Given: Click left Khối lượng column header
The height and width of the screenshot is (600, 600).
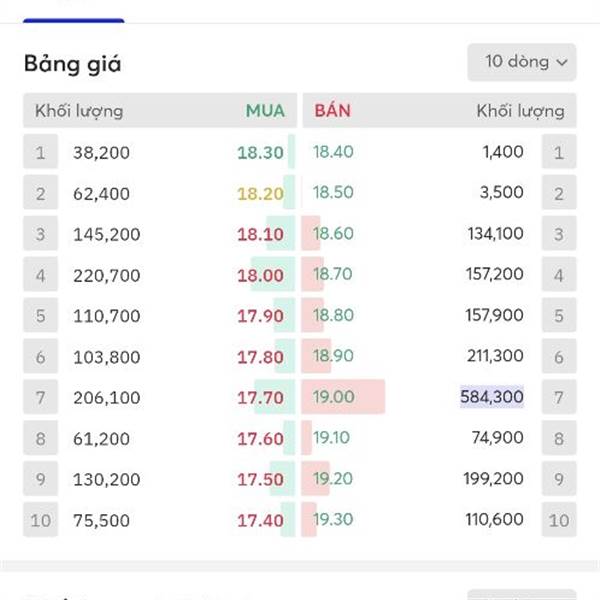Looking at the screenshot, I should tap(79, 111).
